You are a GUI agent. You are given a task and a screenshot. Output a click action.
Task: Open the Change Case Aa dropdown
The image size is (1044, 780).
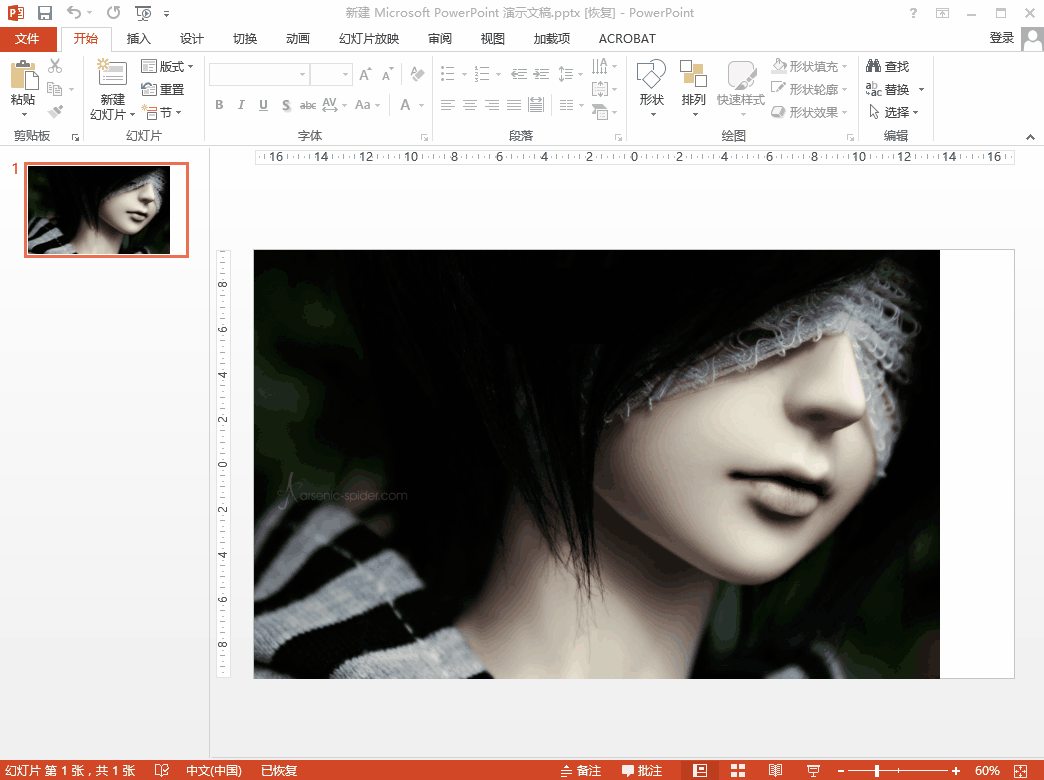[367, 105]
